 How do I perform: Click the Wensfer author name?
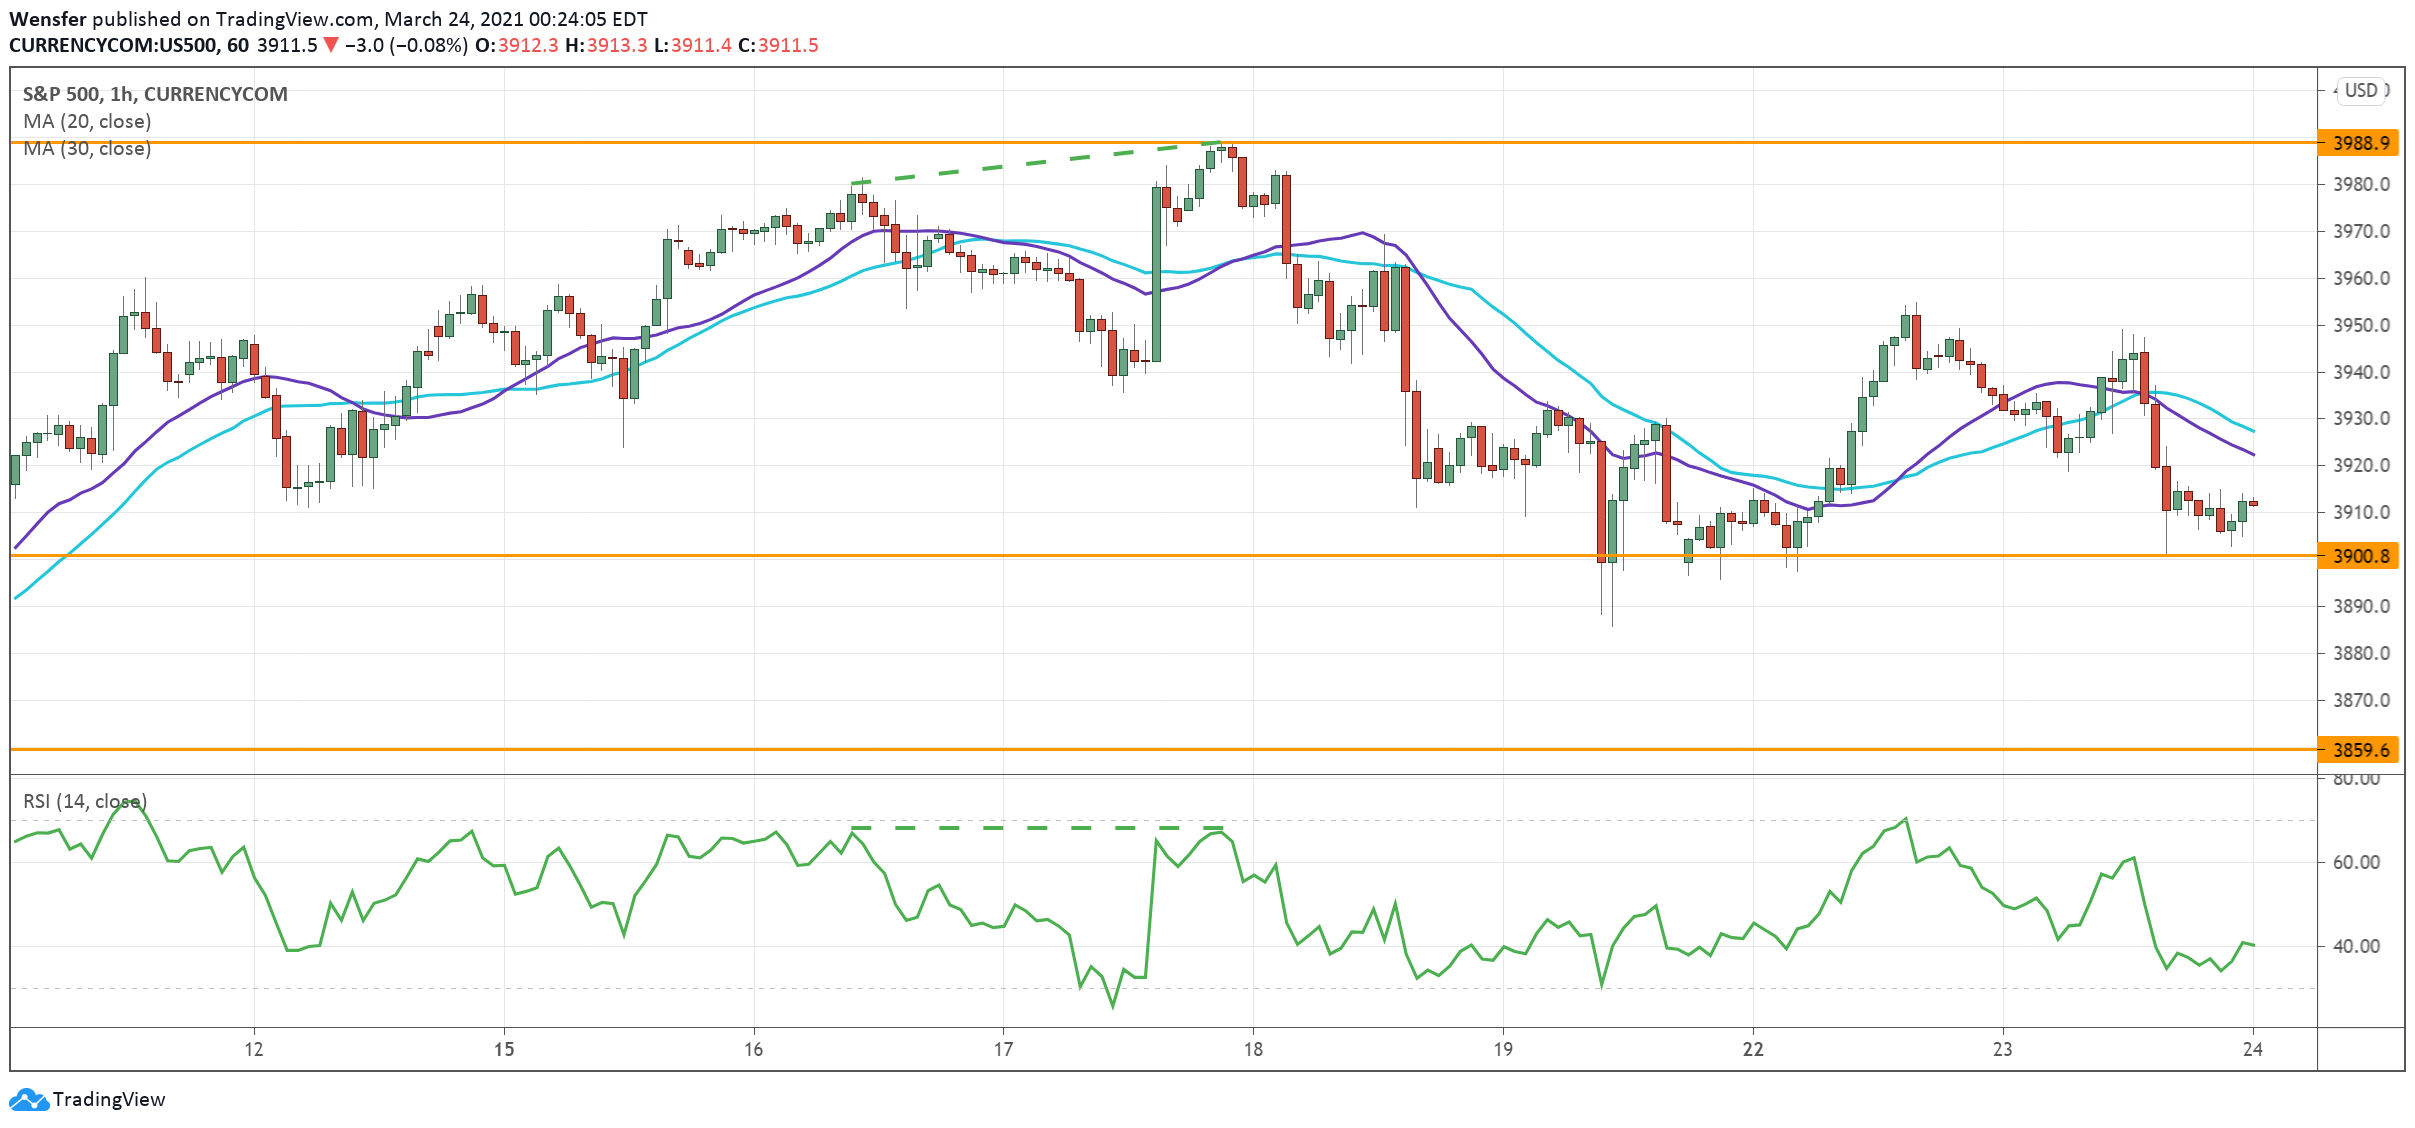coord(47,19)
